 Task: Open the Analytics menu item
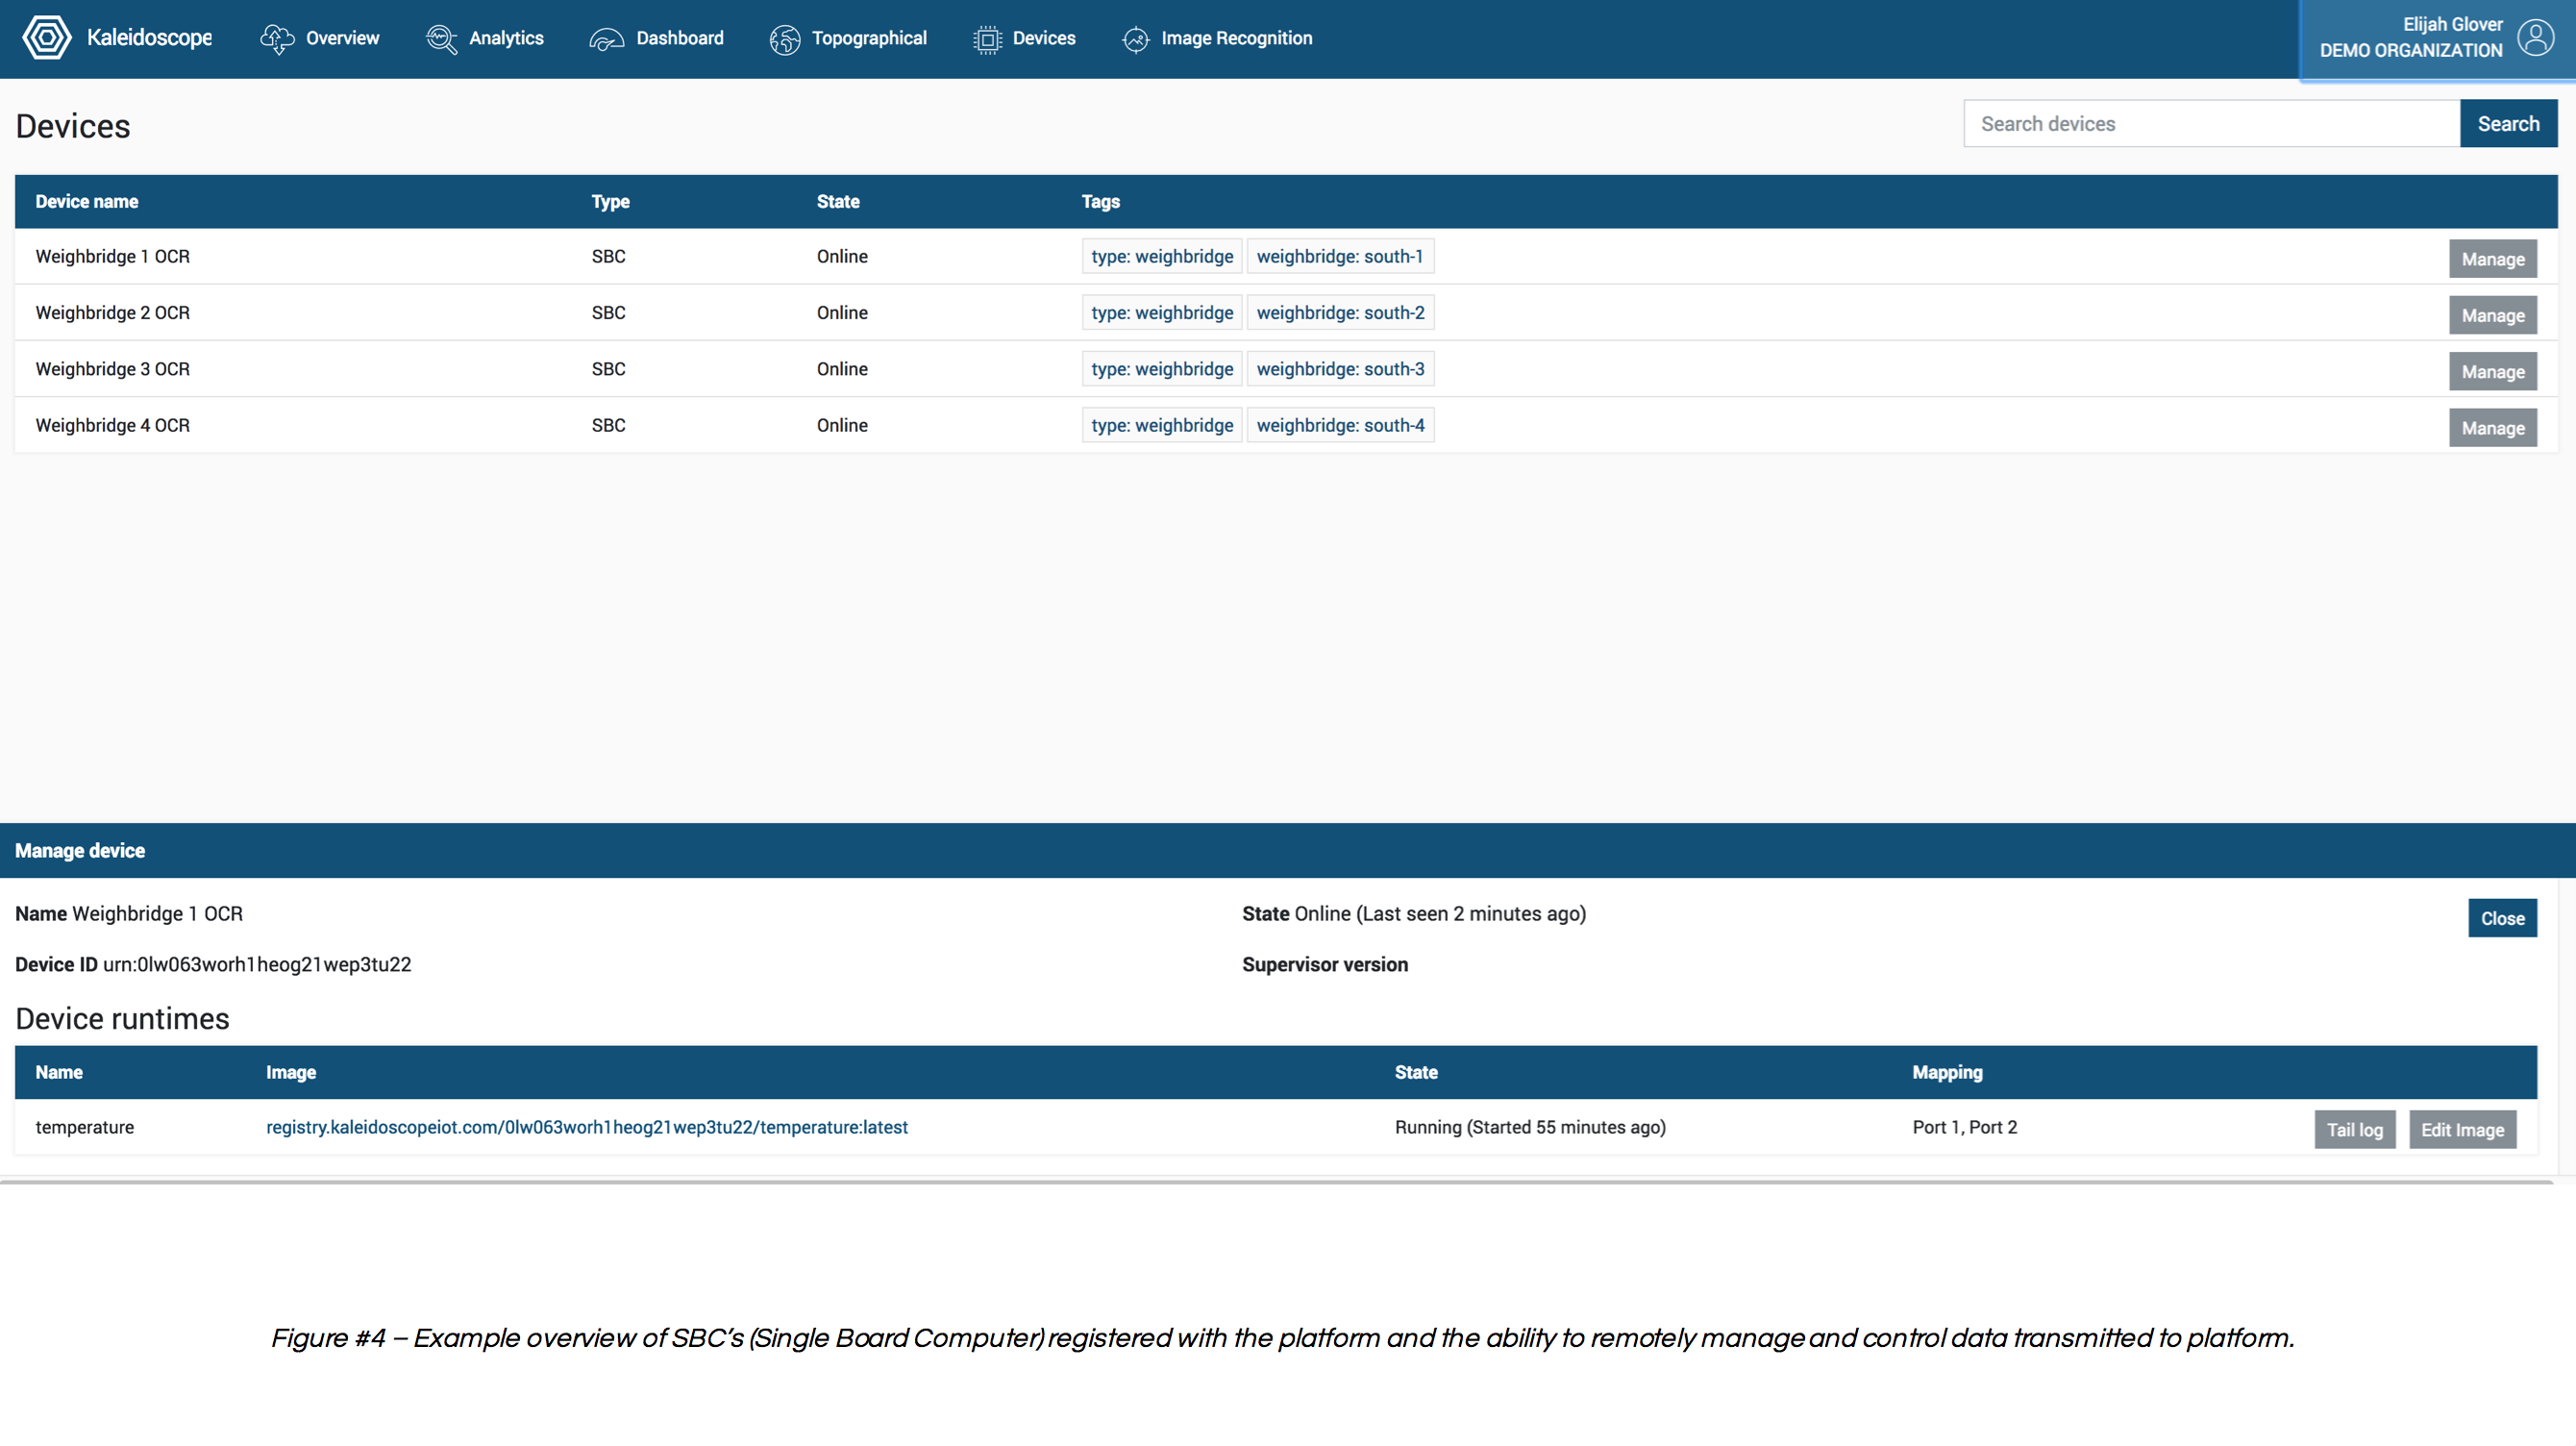click(485, 39)
